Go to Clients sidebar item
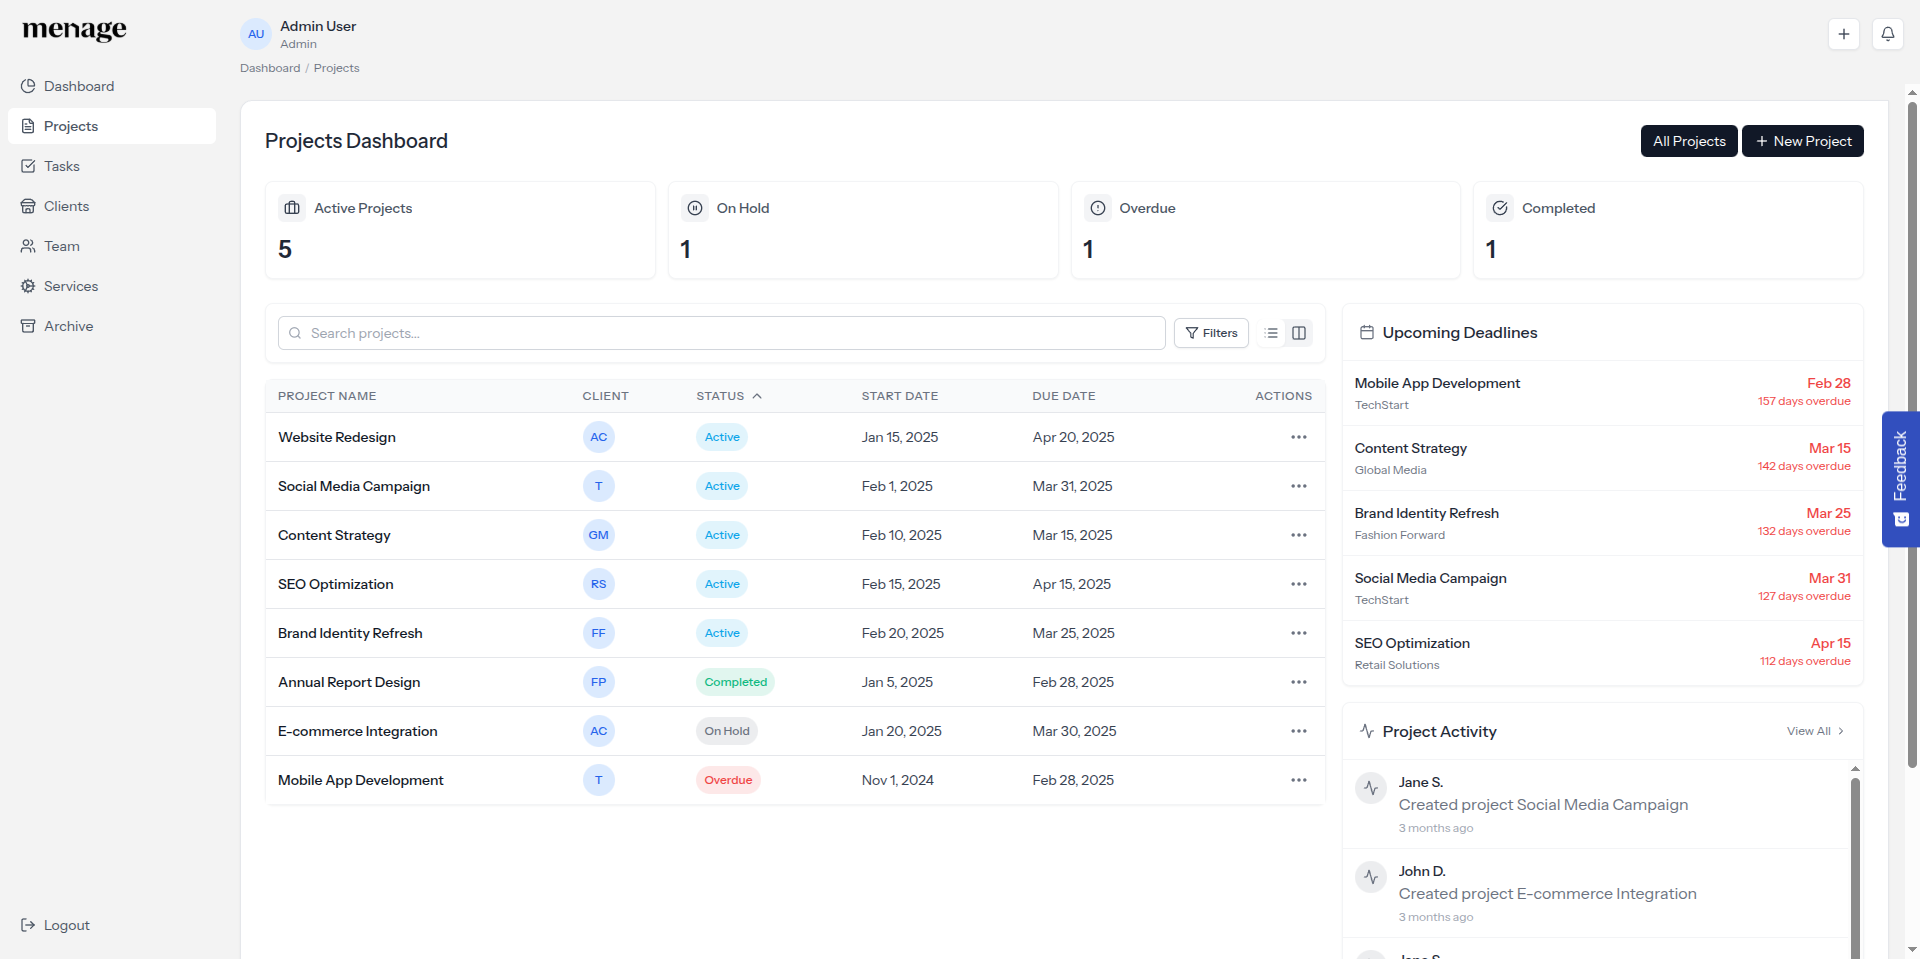The width and height of the screenshot is (1920, 959). click(x=66, y=206)
